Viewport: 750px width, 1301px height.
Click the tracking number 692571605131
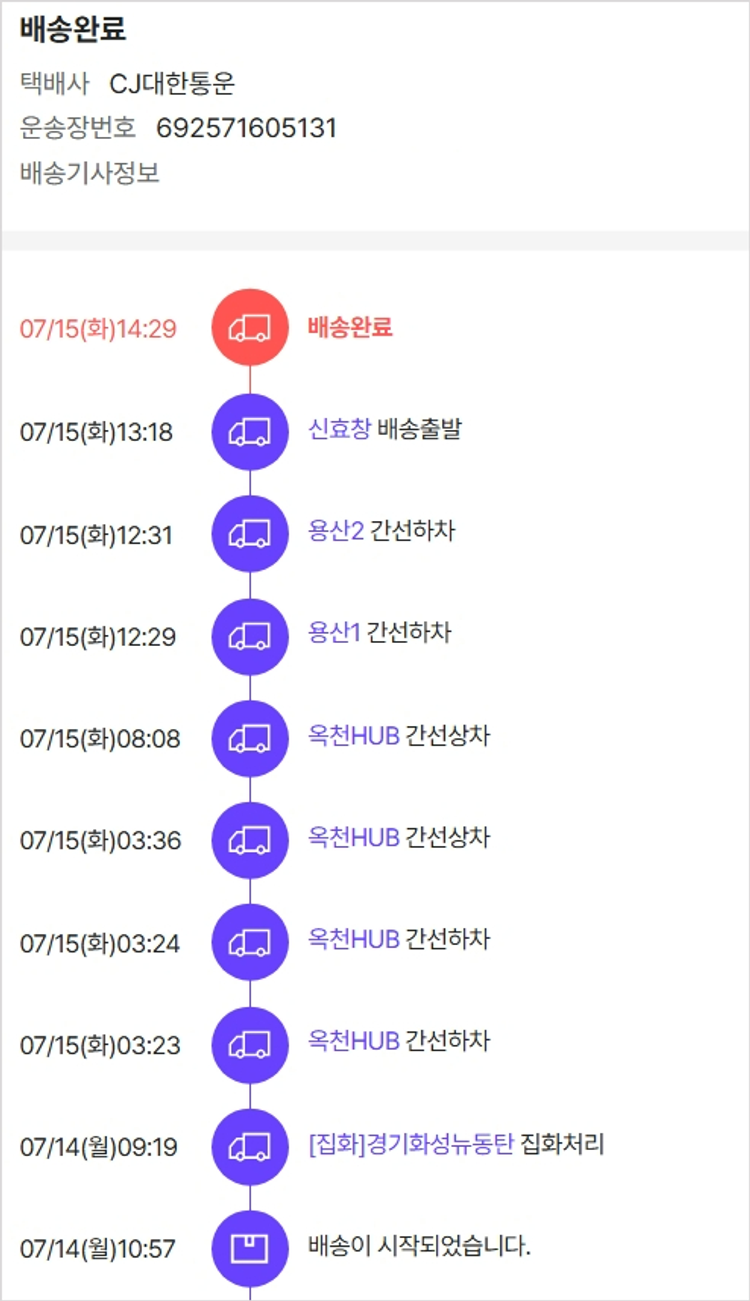click(x=246, y=128)
